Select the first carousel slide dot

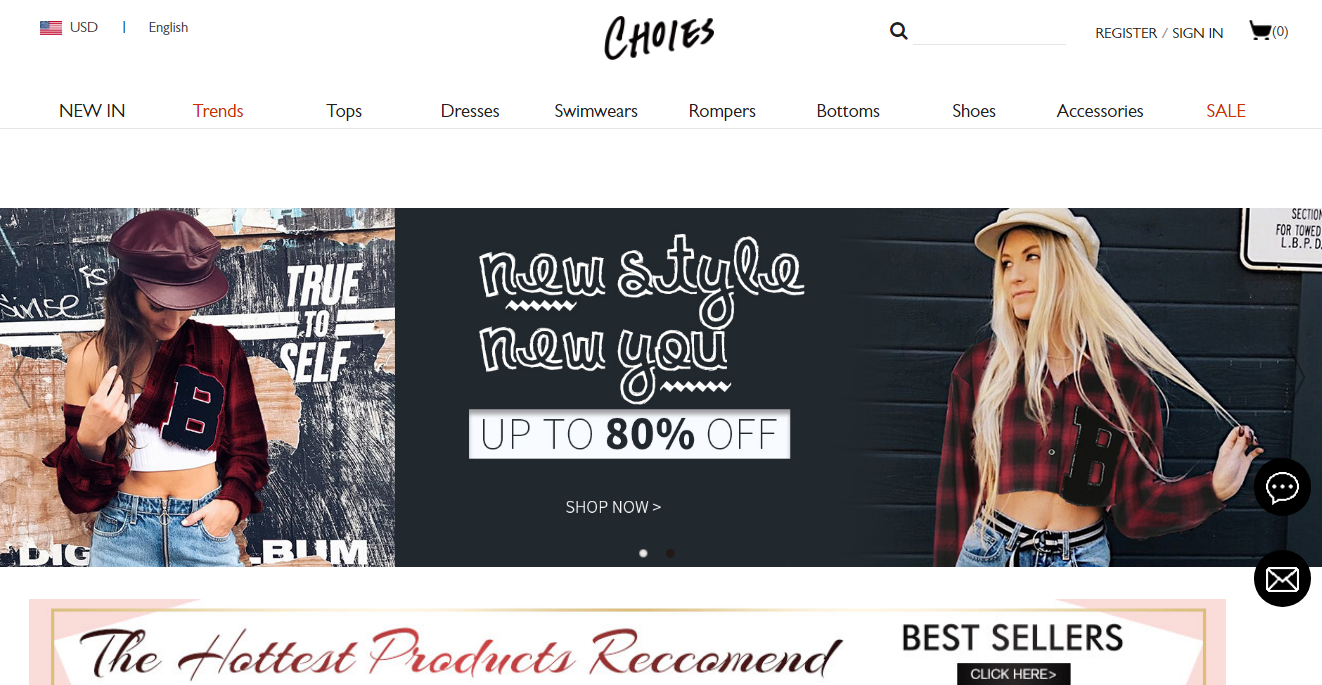point(643,553)
